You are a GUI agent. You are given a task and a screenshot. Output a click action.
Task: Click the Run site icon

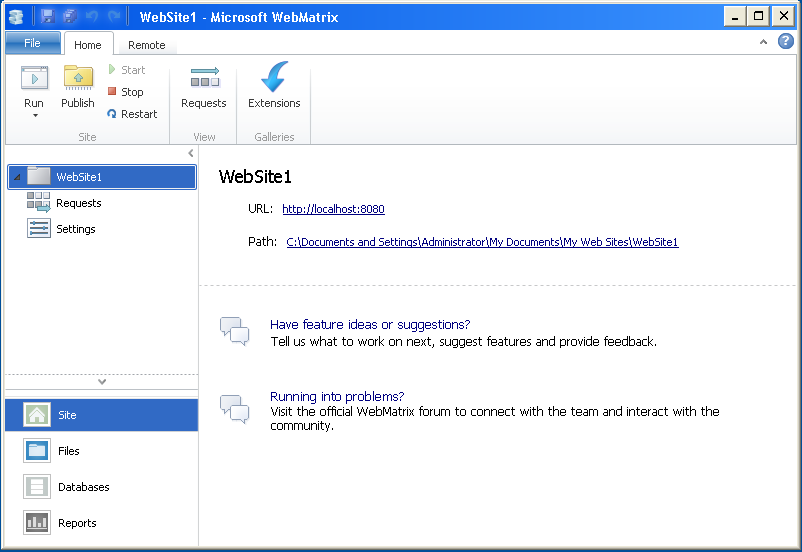(x=34, y=78)
